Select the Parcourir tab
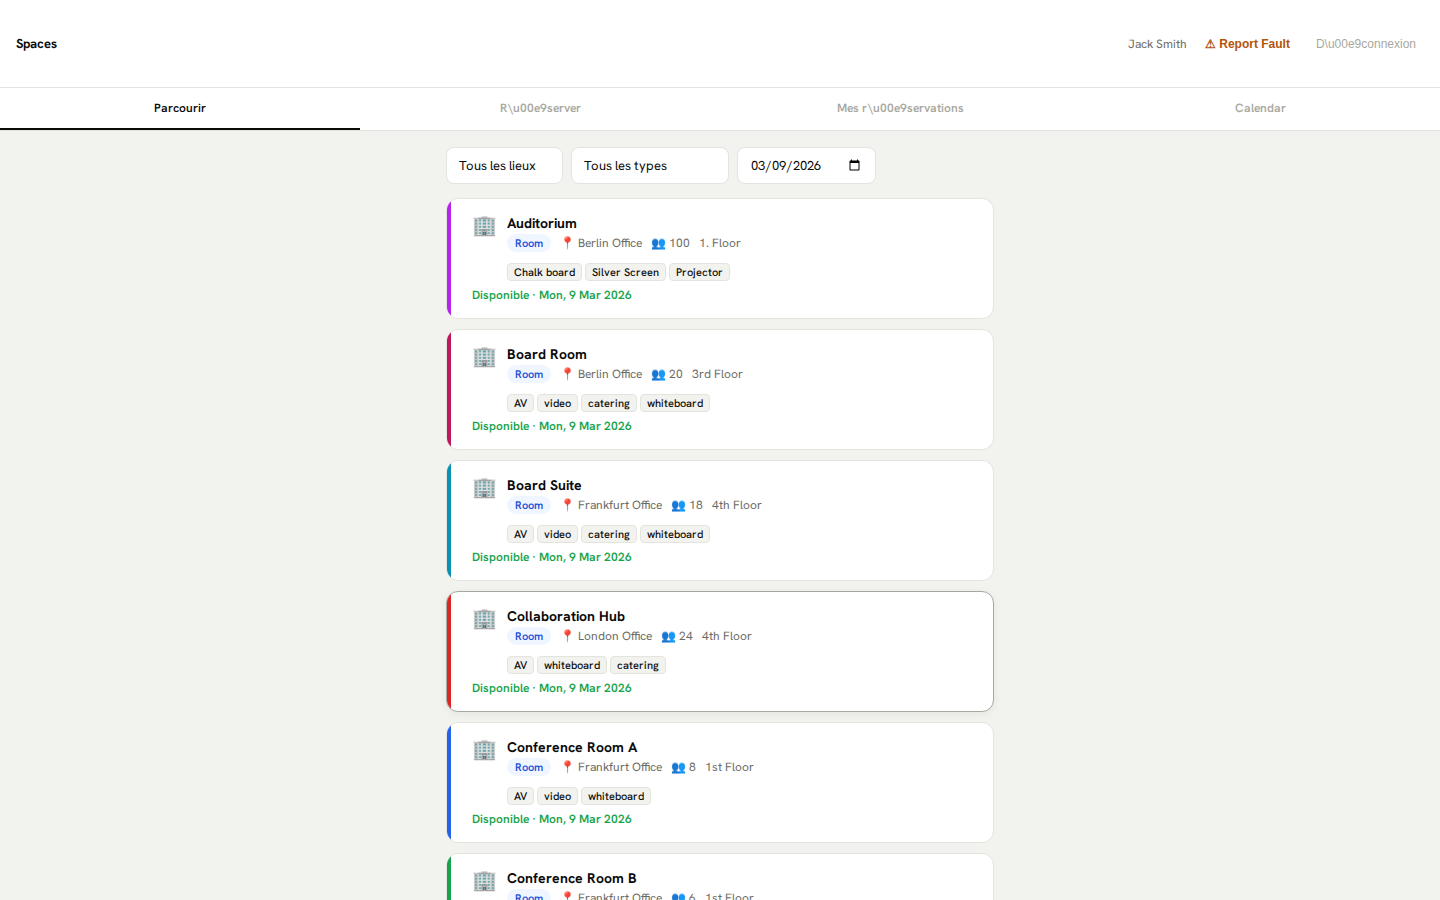Viewport: 1440px width, 900px height. [x=180, y=108]
